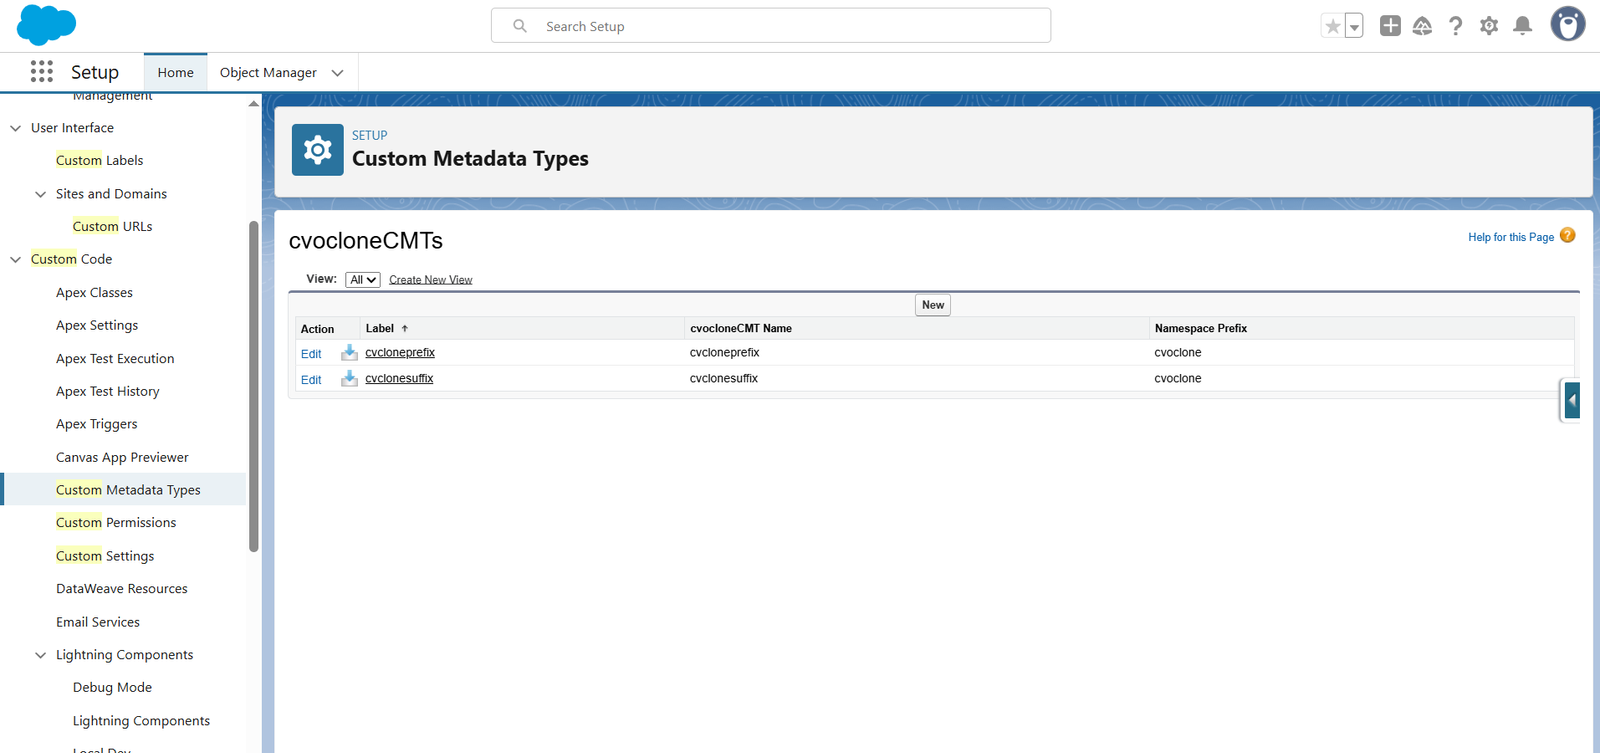Click the download icon beside cvcloneprefix

tap(349, 352)
